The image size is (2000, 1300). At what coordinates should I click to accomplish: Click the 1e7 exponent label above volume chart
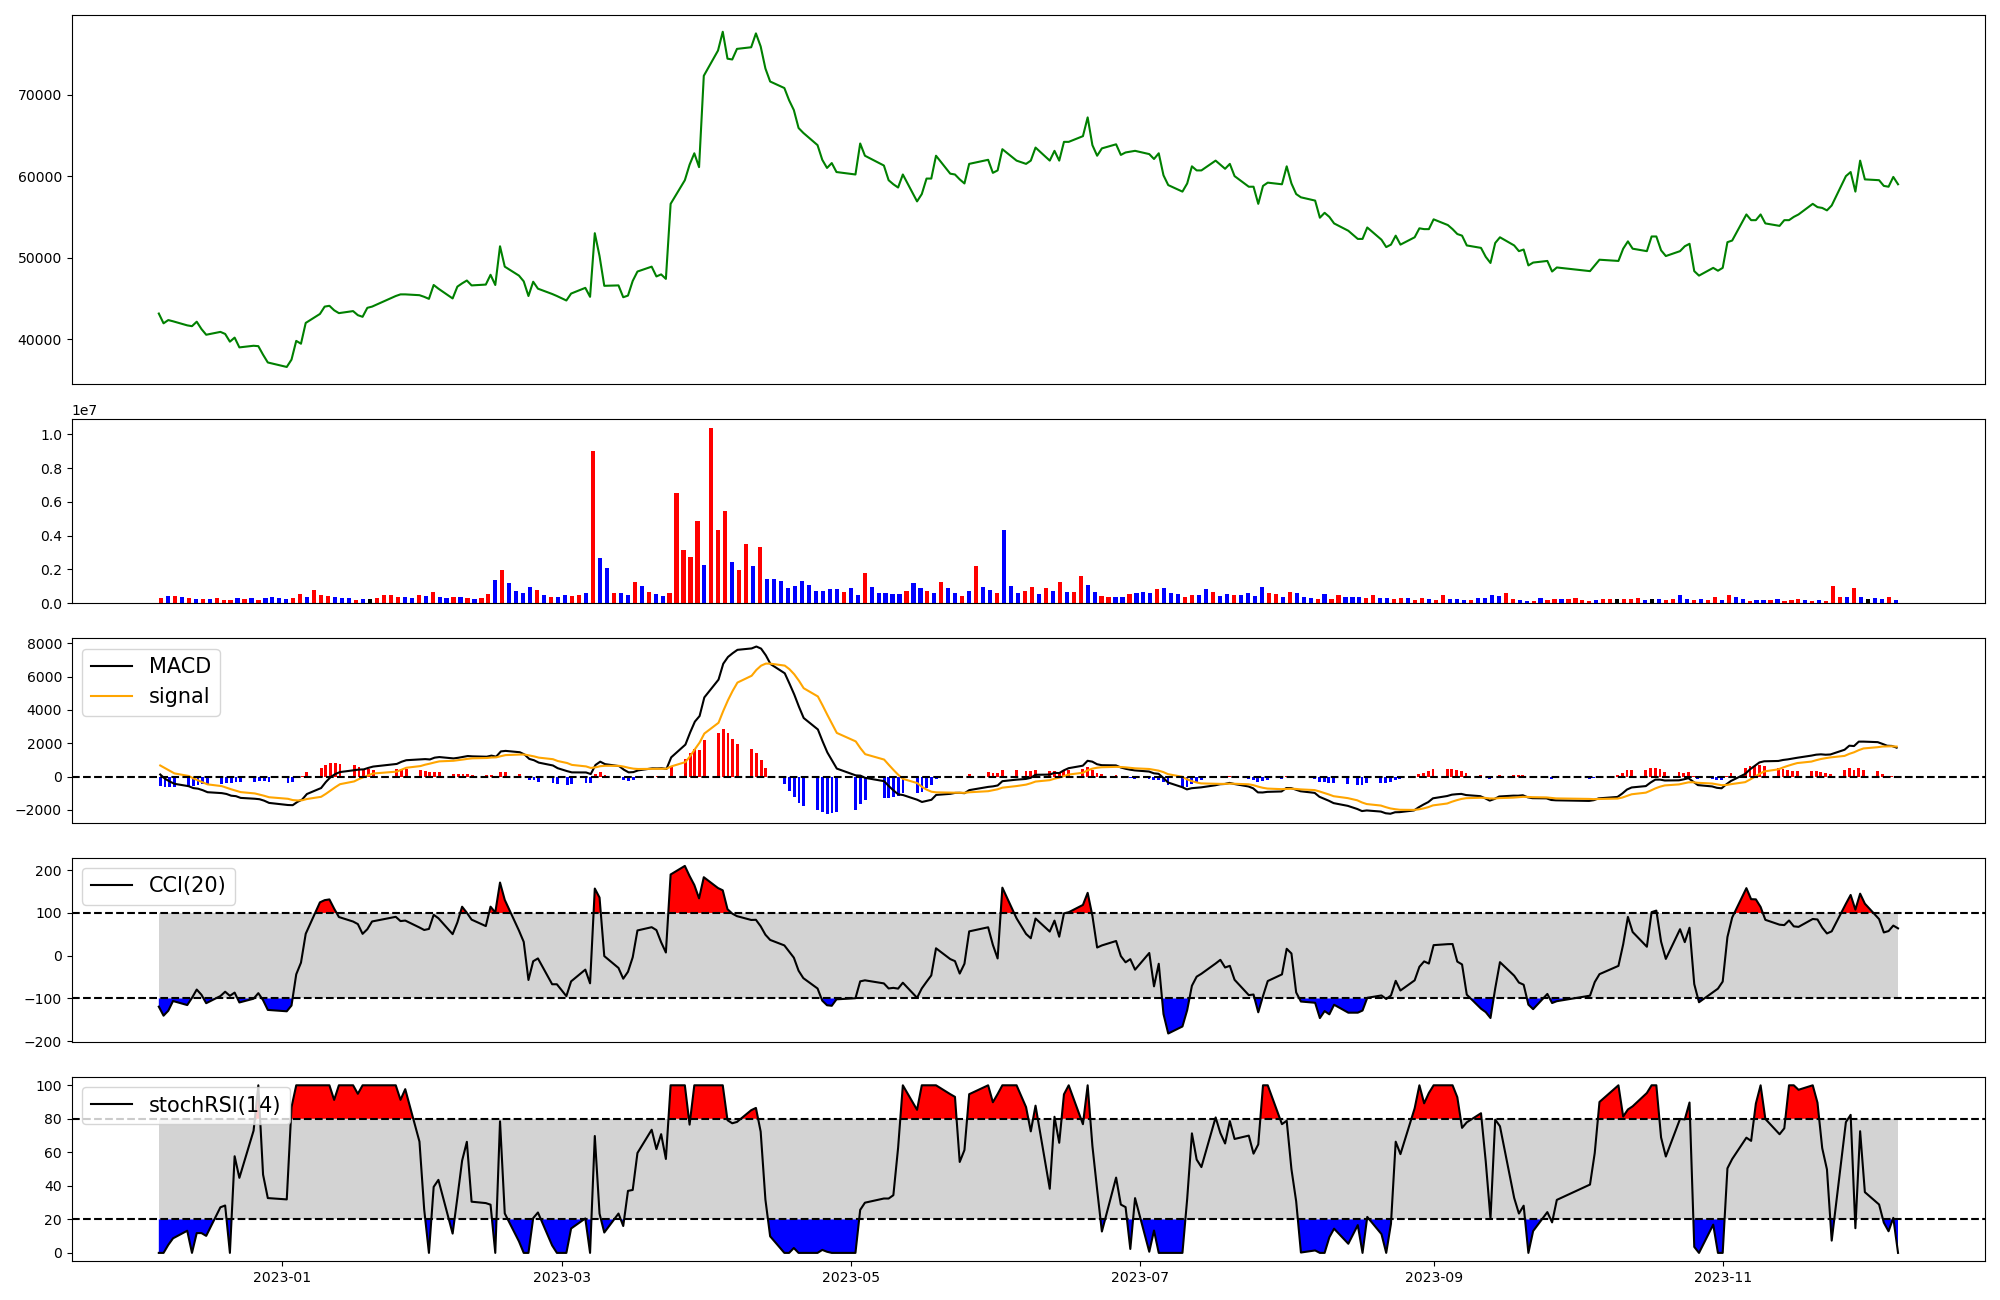(84, 410)
